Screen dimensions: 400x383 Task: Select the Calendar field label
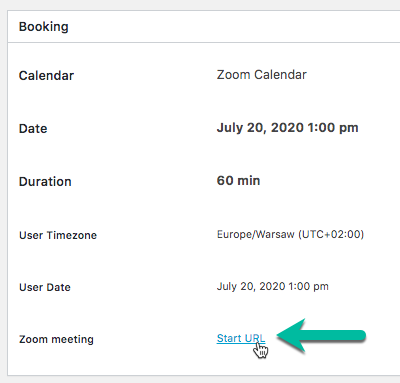tap(46, 76)
